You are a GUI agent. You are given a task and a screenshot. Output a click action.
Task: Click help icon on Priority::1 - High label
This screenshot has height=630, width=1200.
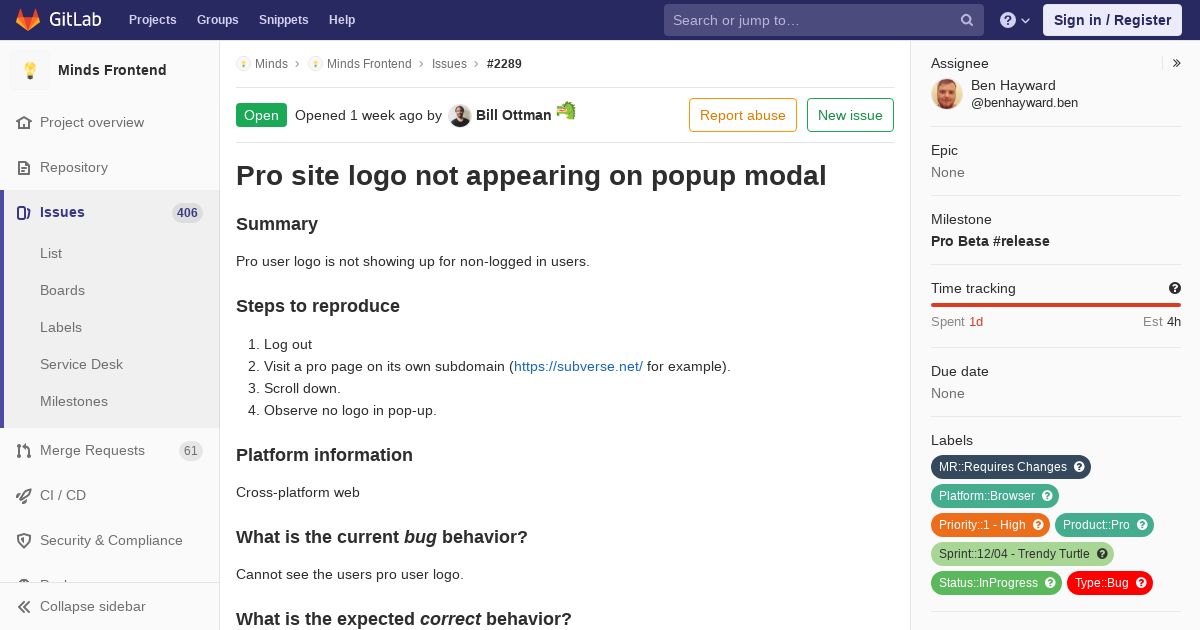1038,525
